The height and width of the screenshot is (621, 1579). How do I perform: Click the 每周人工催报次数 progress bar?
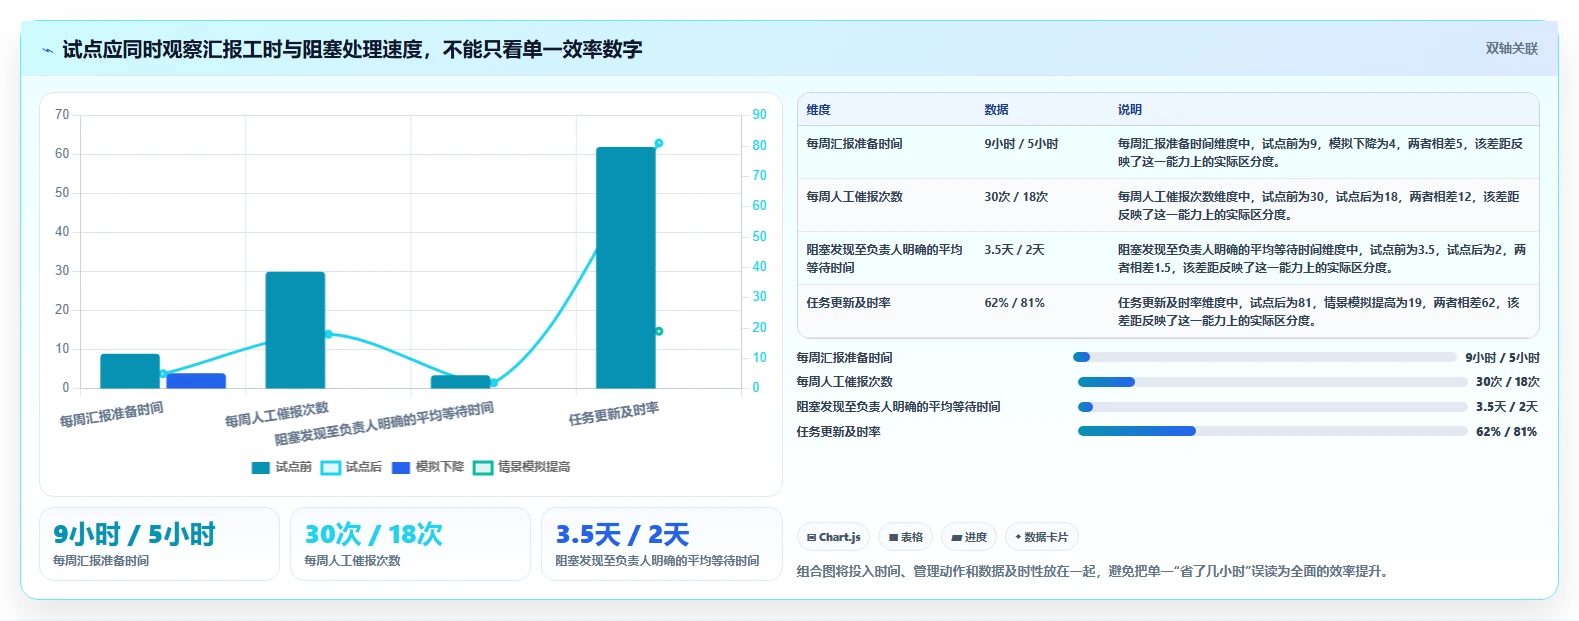click(1272, 382)
